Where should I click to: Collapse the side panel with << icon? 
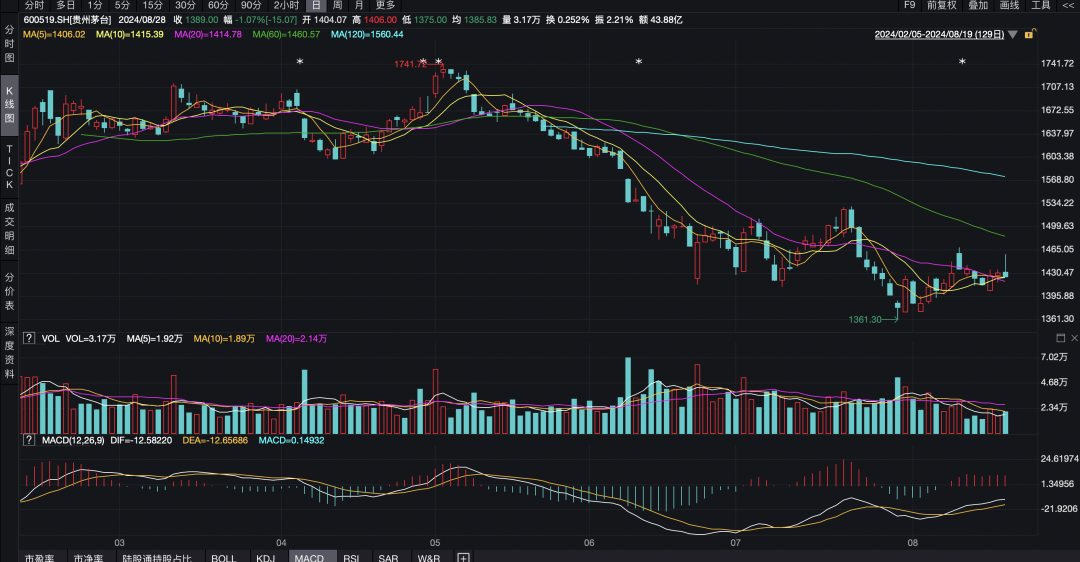tap(1068, 5)
